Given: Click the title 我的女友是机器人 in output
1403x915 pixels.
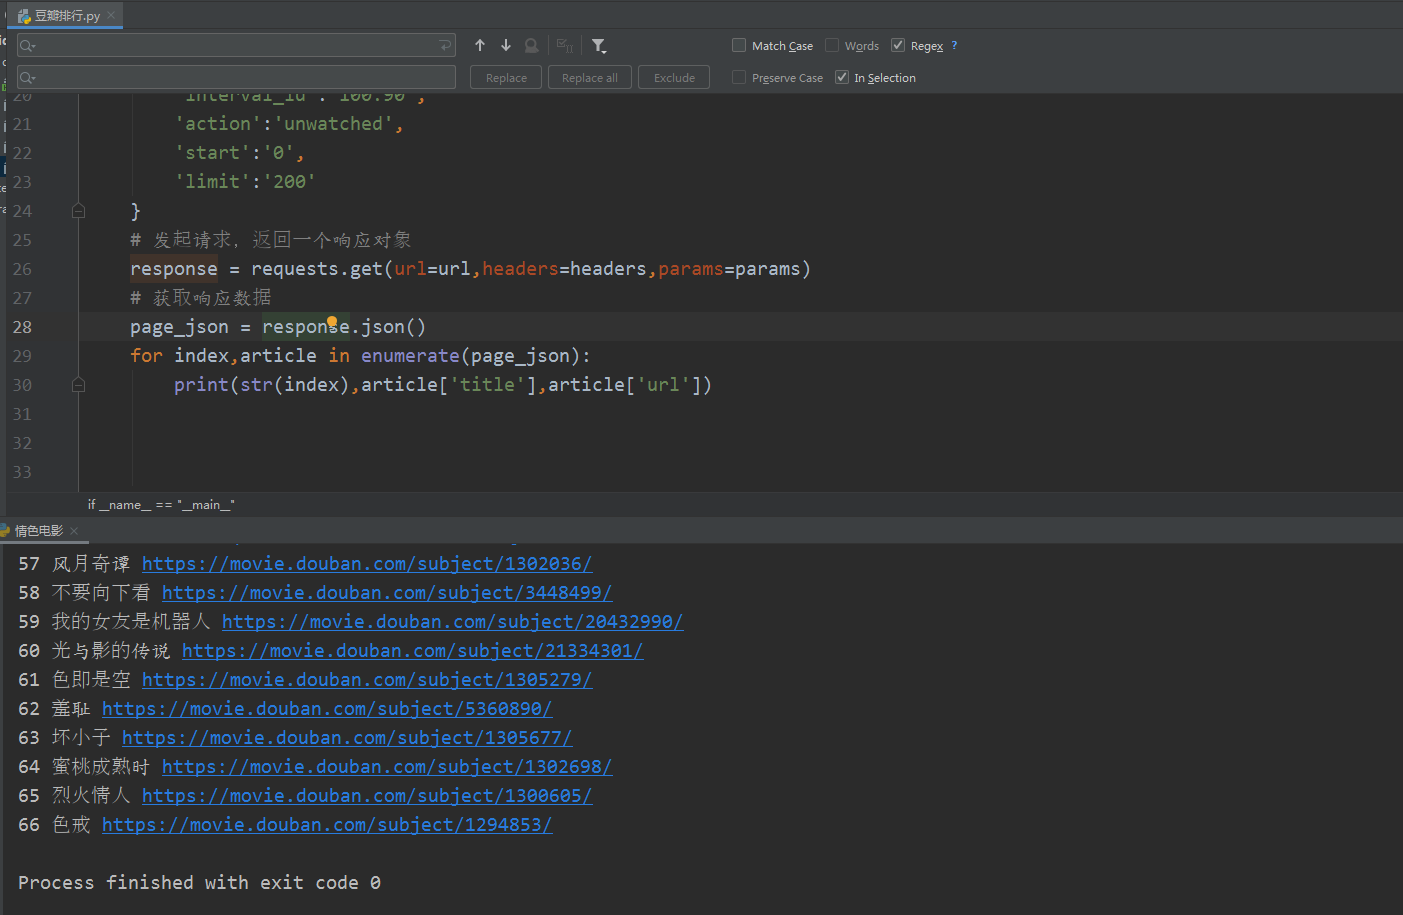Looking at the screenshot, I should 131,622.
